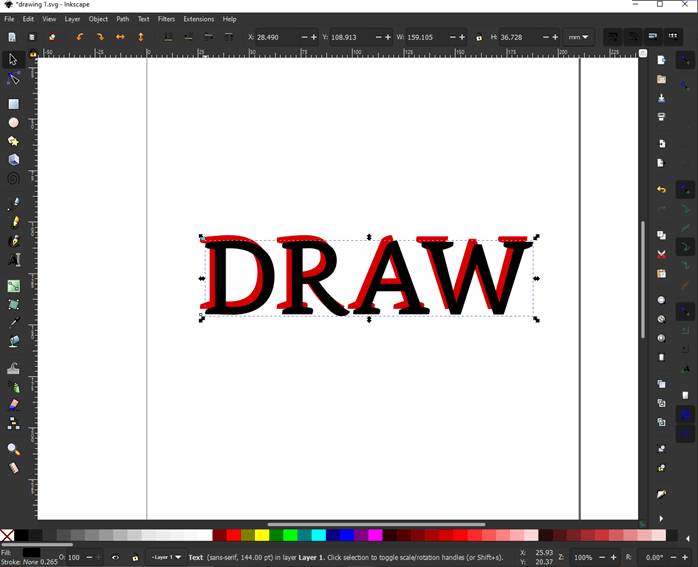Open the Help menu

click(229, 19)
